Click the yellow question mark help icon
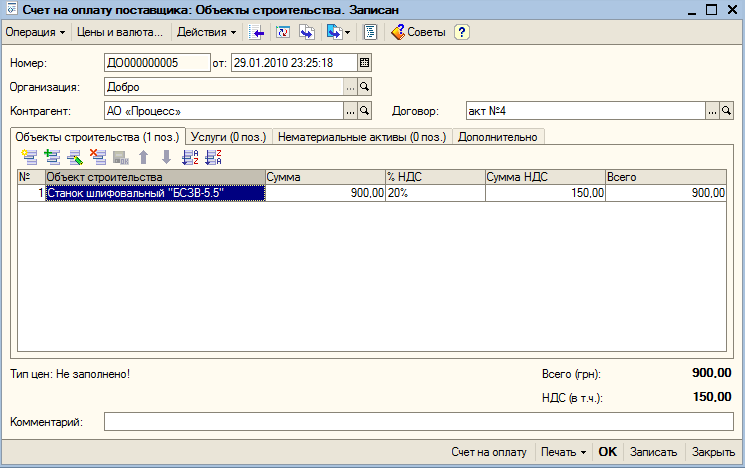Screen dimensions: 745x468 (461, 32)
